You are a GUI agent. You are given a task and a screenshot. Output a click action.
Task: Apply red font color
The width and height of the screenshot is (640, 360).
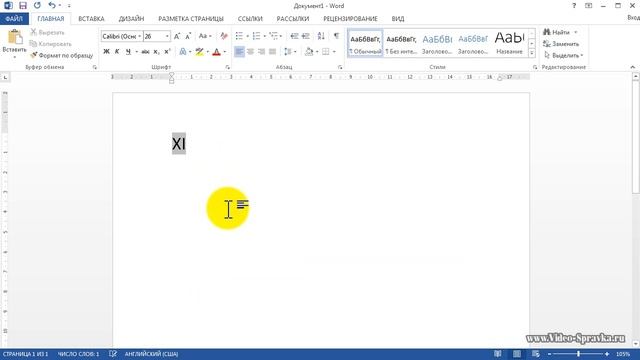(216, 51)
